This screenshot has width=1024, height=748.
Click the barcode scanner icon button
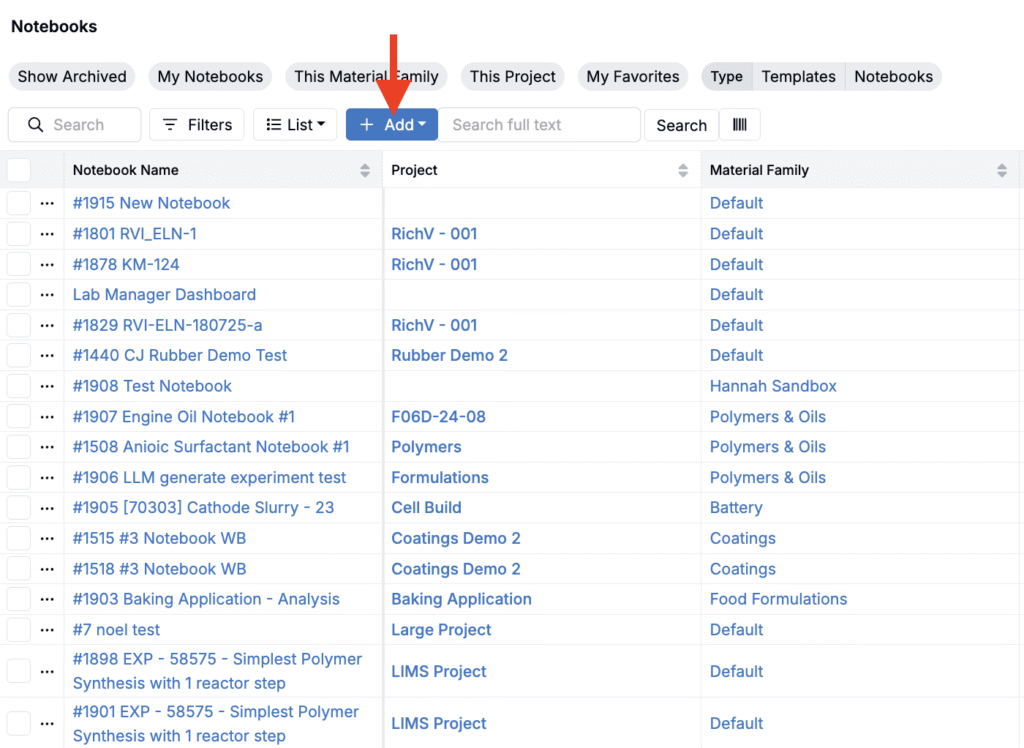tap(739, 125)
